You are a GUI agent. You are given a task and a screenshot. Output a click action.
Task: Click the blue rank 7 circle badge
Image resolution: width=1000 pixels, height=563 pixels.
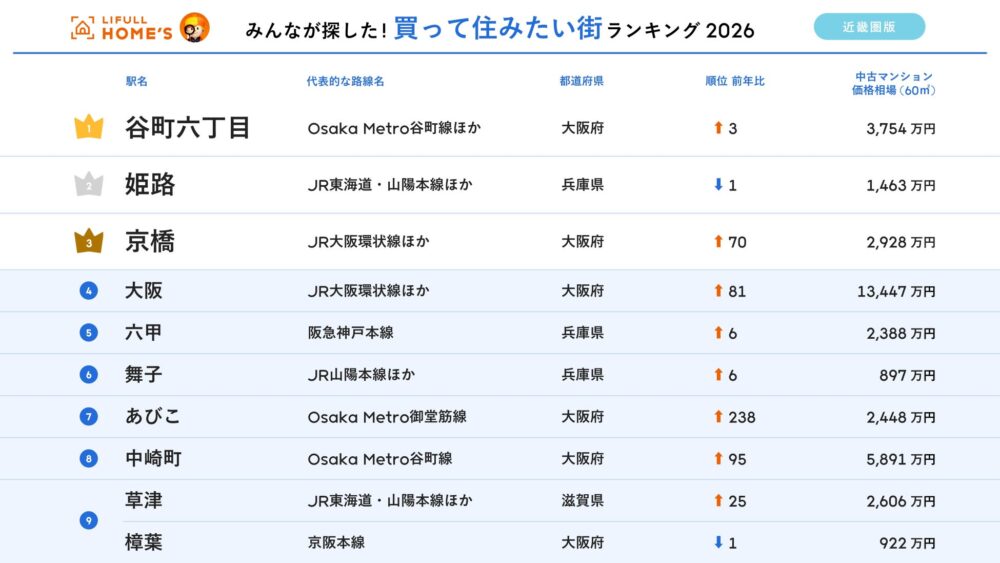pos(89,416)
